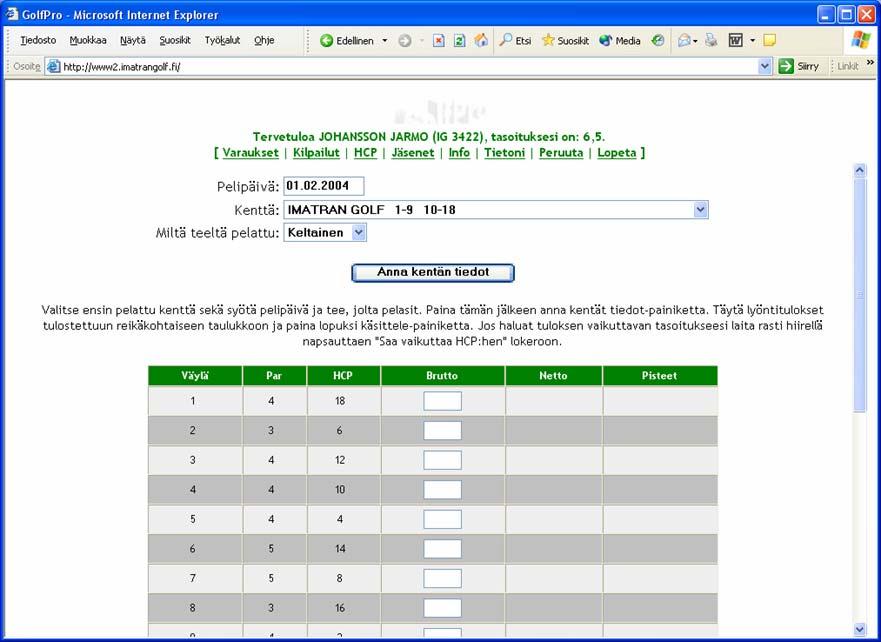Print the page with the printer icon
The height and width of the screenshot is (642, 881).
(711, 40)
